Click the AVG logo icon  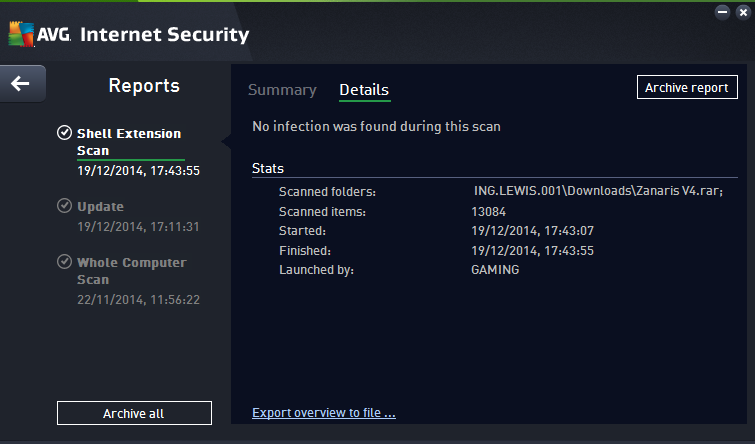(22, 35)
